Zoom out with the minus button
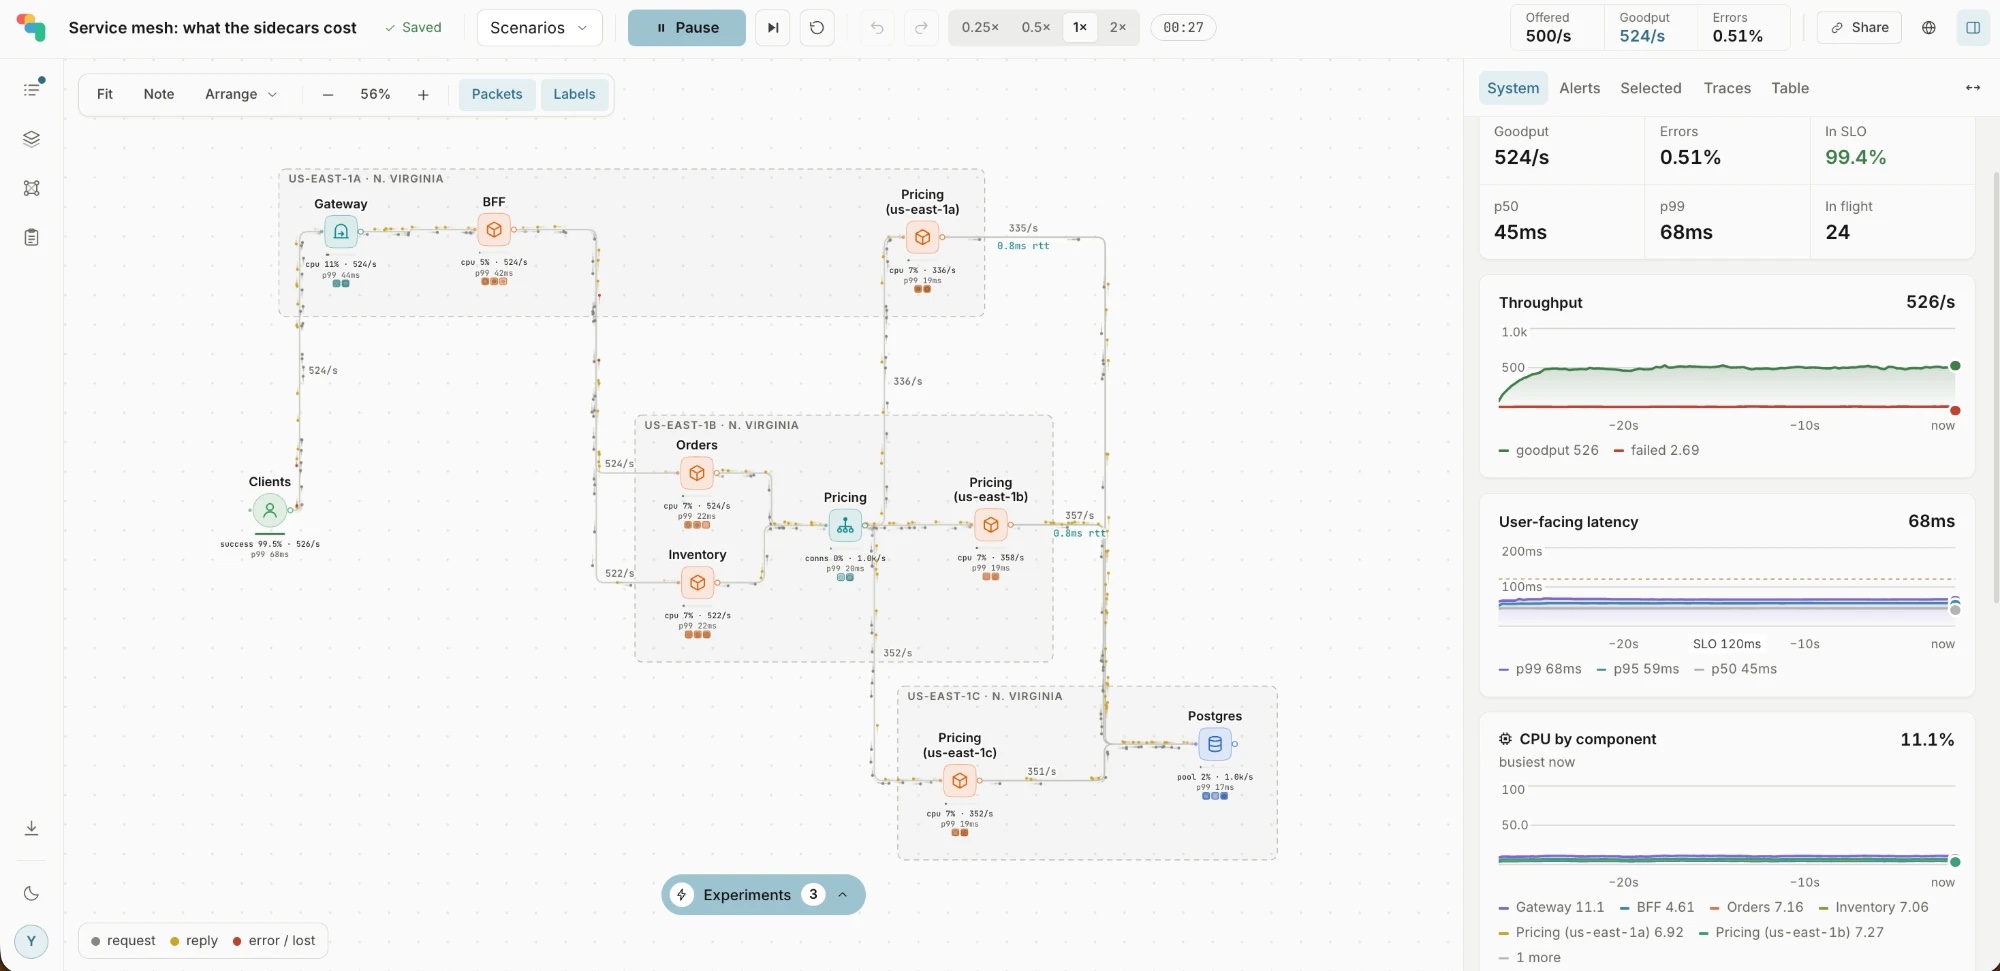 [x=328, y=94]
